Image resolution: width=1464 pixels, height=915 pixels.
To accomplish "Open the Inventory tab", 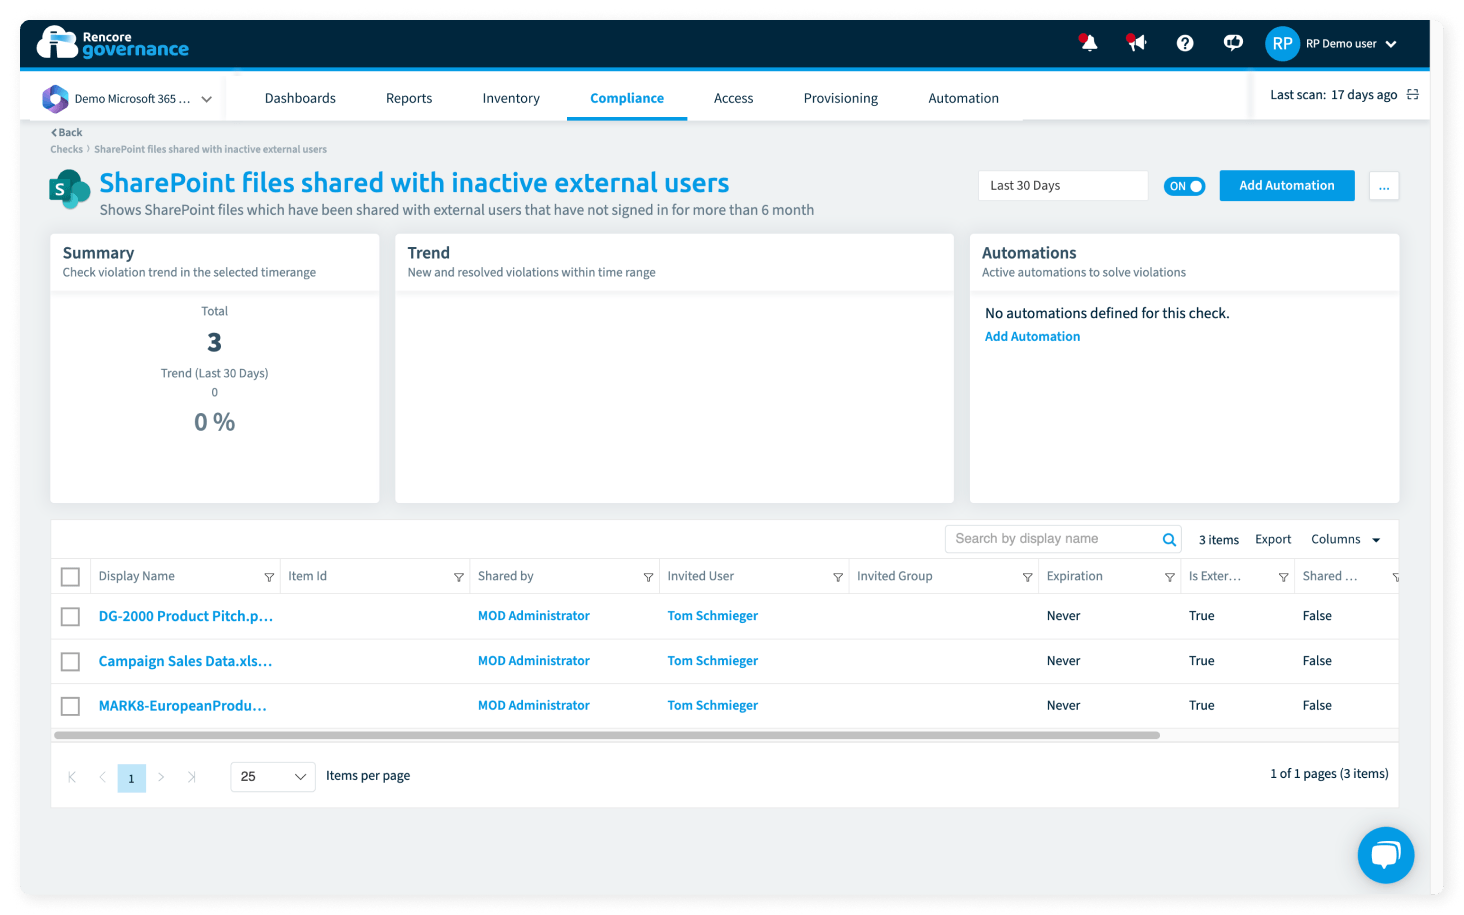I will tap(511, 98).
